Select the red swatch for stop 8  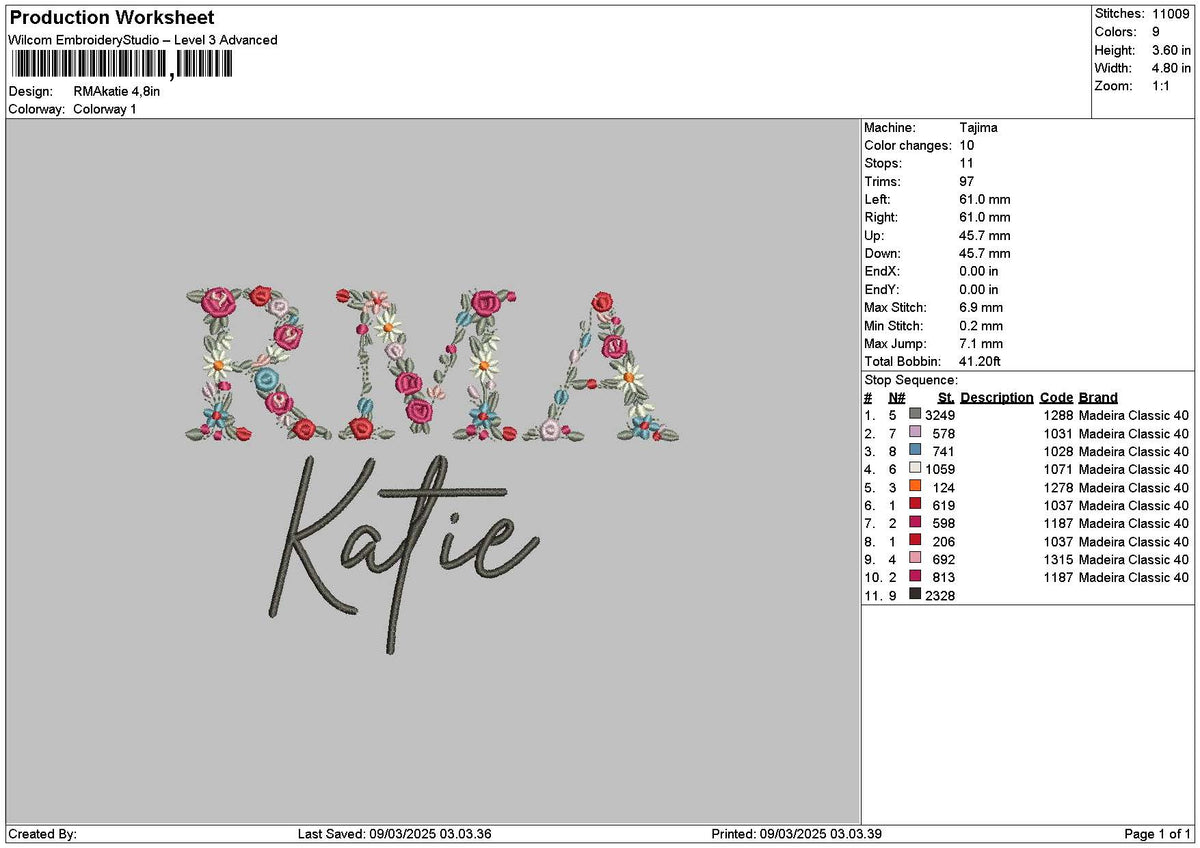click(913, 542)
